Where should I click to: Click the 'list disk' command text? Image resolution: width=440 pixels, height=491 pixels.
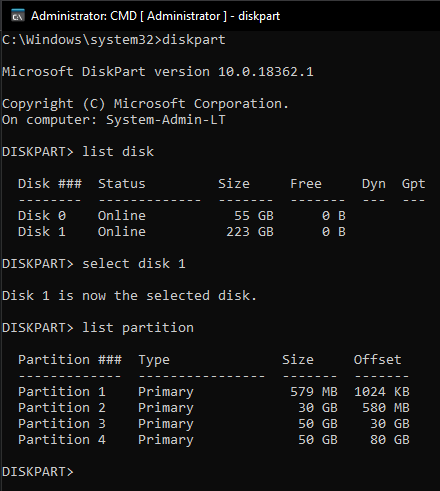click(118, 152)
